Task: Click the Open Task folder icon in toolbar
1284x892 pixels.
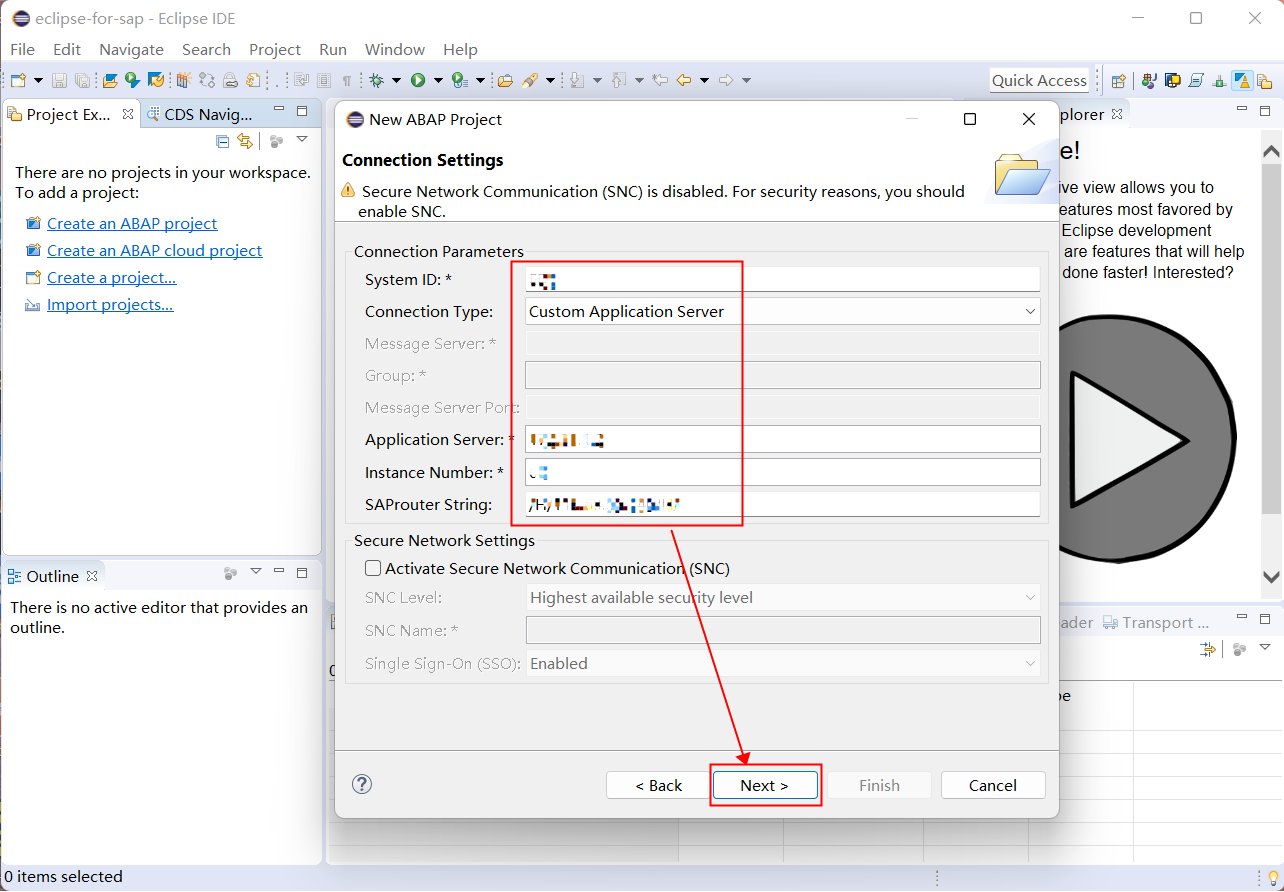Action: tap(505, 80)
